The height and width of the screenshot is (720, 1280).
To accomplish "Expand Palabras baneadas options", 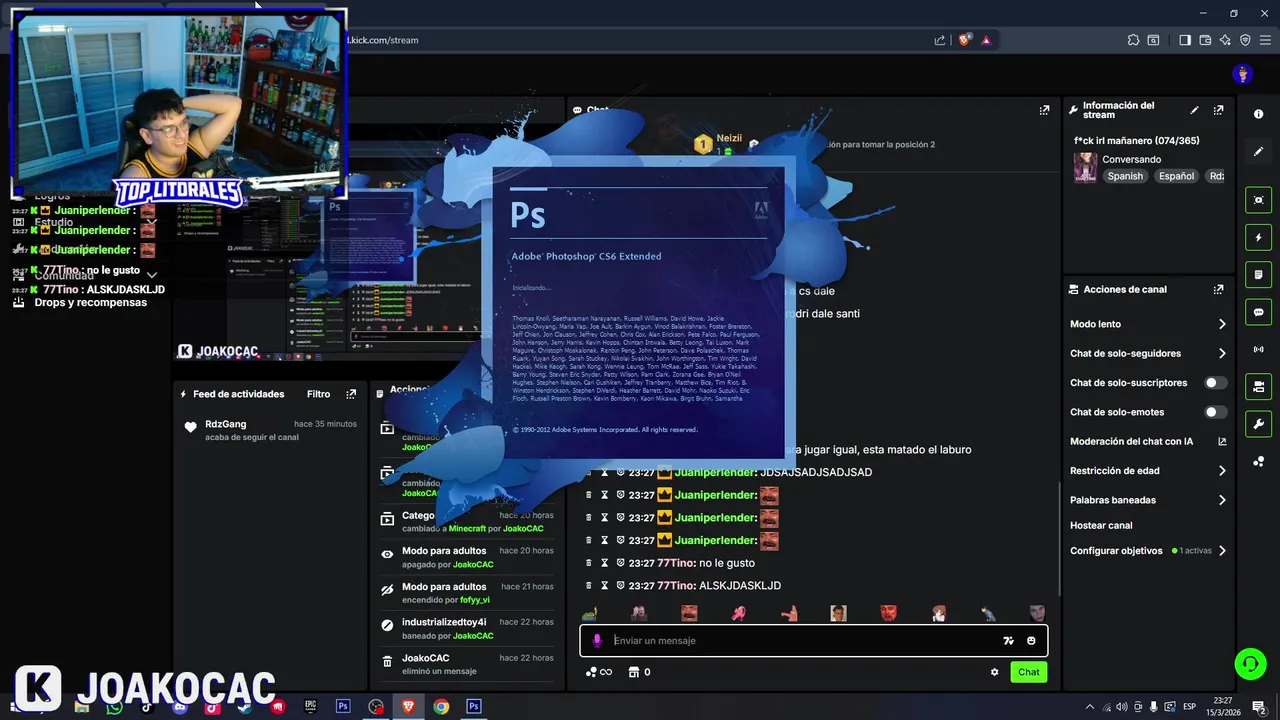I will coord(1222,500).
